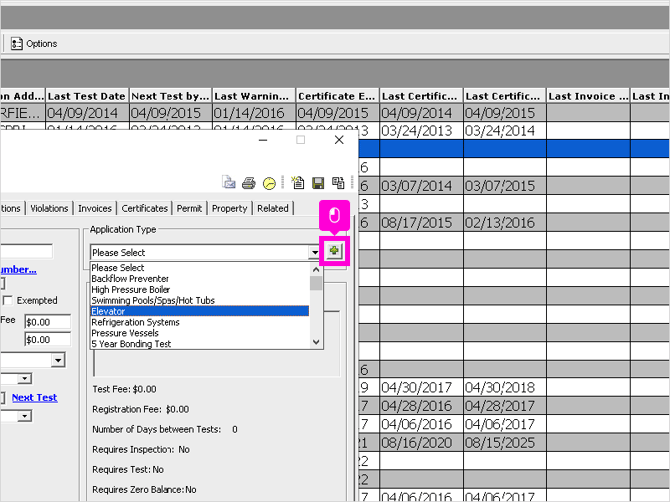
Task: Click the 01/14/2016 cell in first row
Action: pos(253,113)
